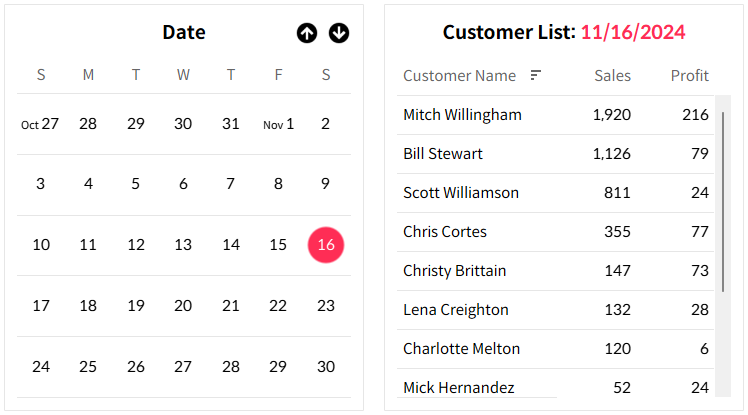This screenshot has width=748, height=415.
Task: Click the up arrow month navigation icon
Action: (x=307, y=33)
